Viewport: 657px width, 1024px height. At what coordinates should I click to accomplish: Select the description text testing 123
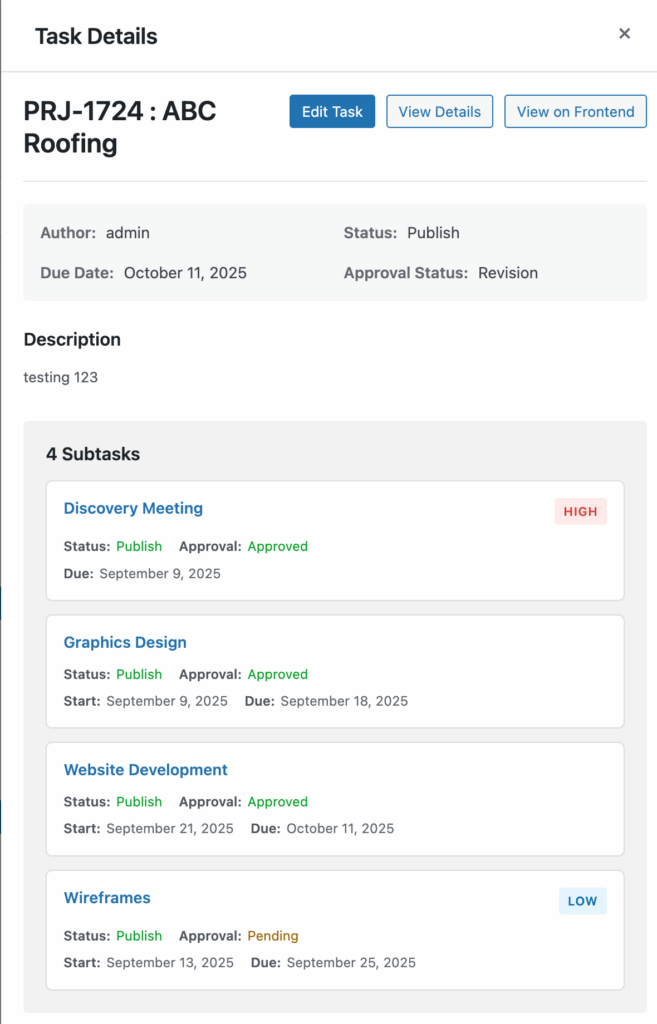pos(61,378)
